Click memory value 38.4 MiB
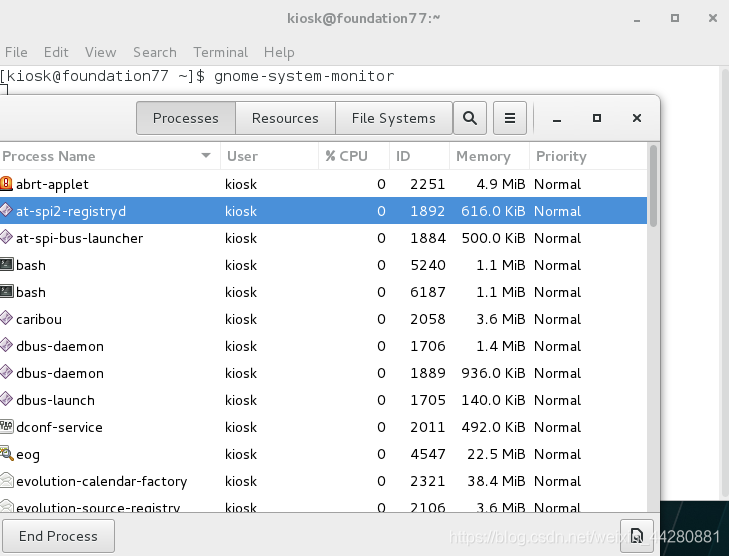Viewport: 729px width, 556px height. coord(496,481)
